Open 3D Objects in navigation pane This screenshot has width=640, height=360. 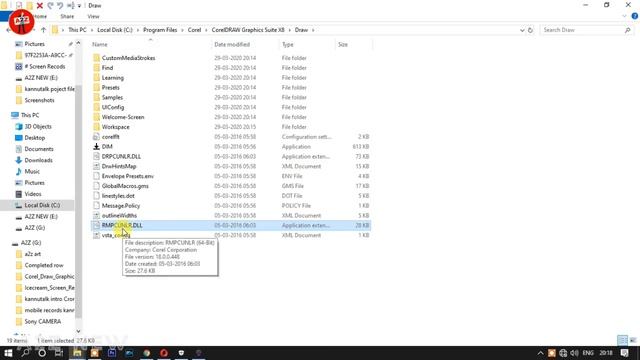coord(38,127)
